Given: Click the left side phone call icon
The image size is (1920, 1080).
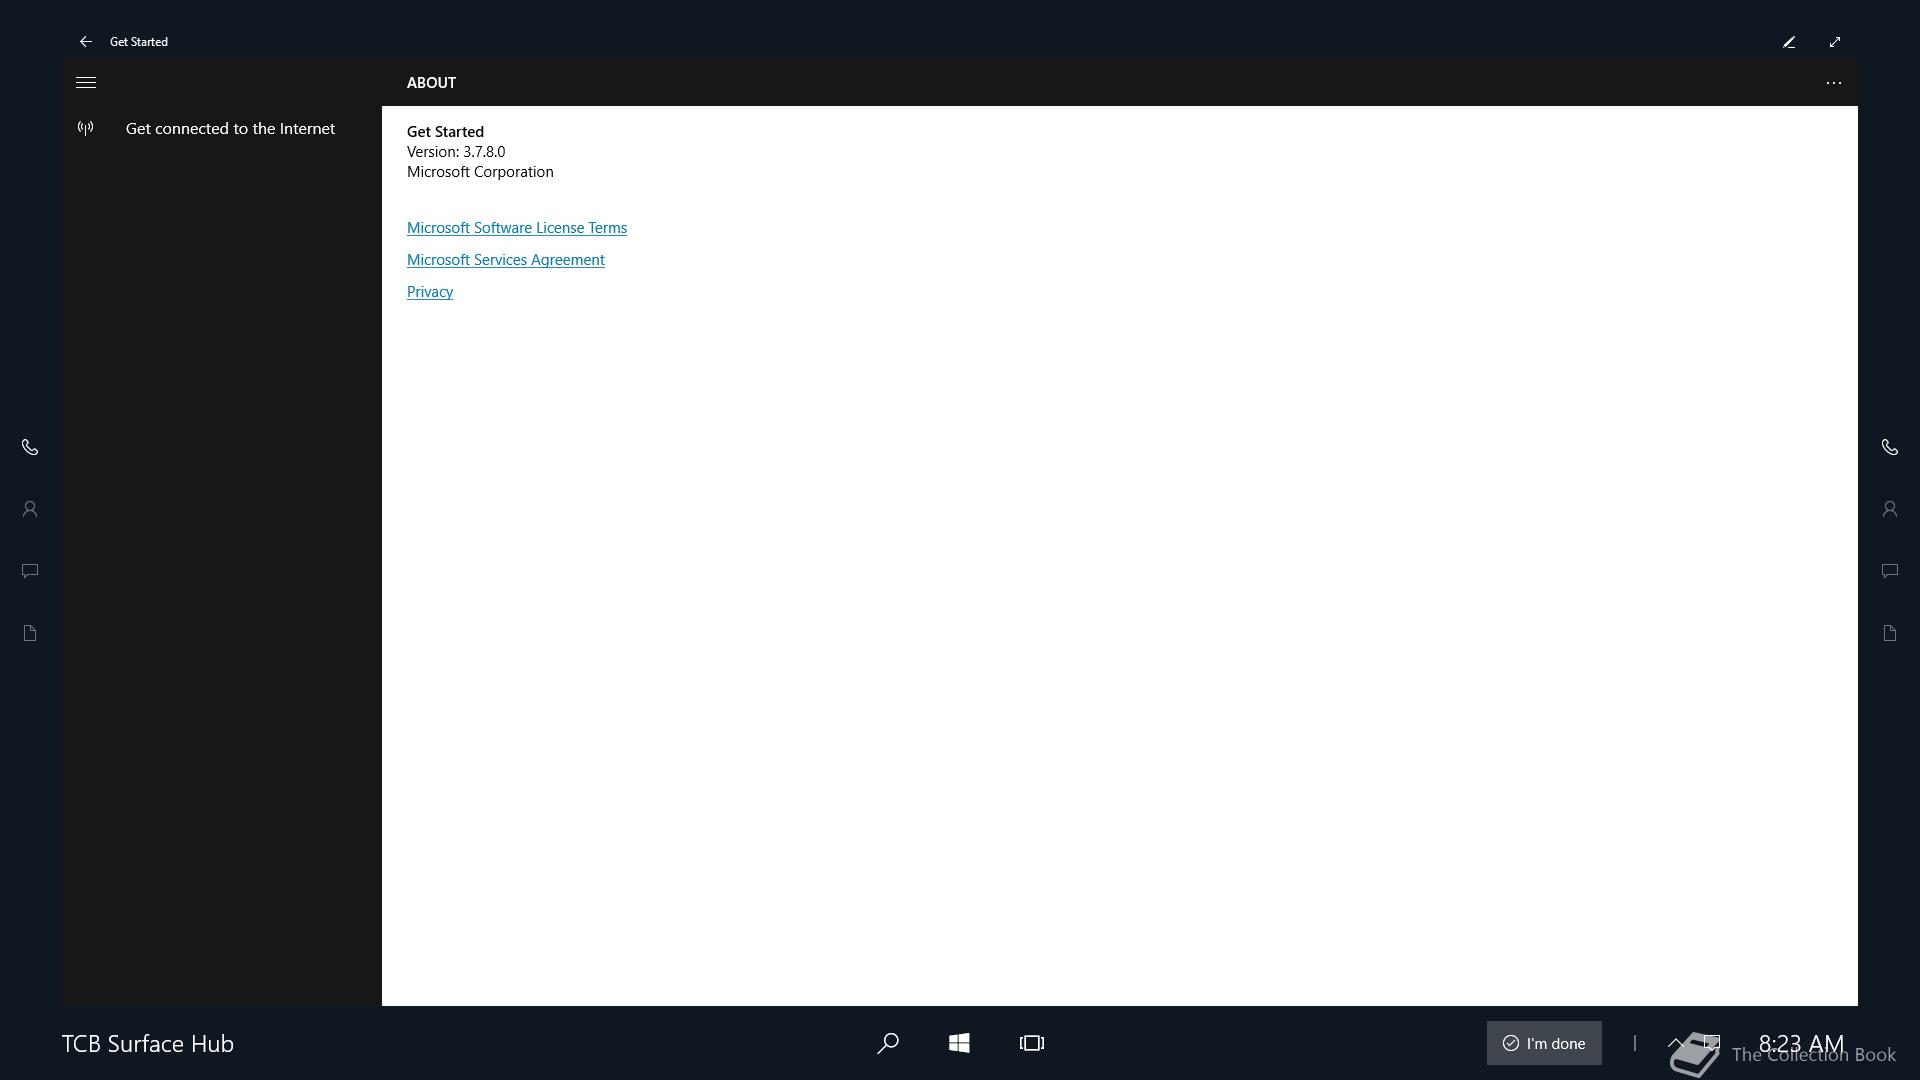Looking at the screenshot, I should (x=30, y=447).
